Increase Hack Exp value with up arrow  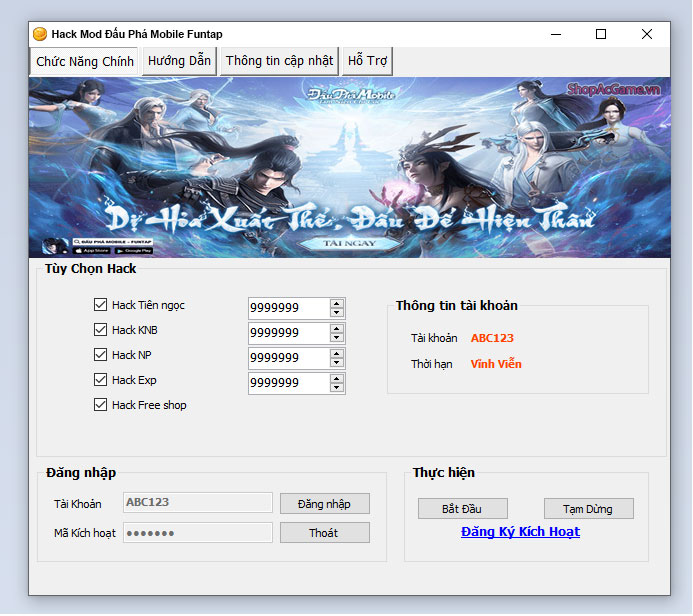[x=337, y=379]
